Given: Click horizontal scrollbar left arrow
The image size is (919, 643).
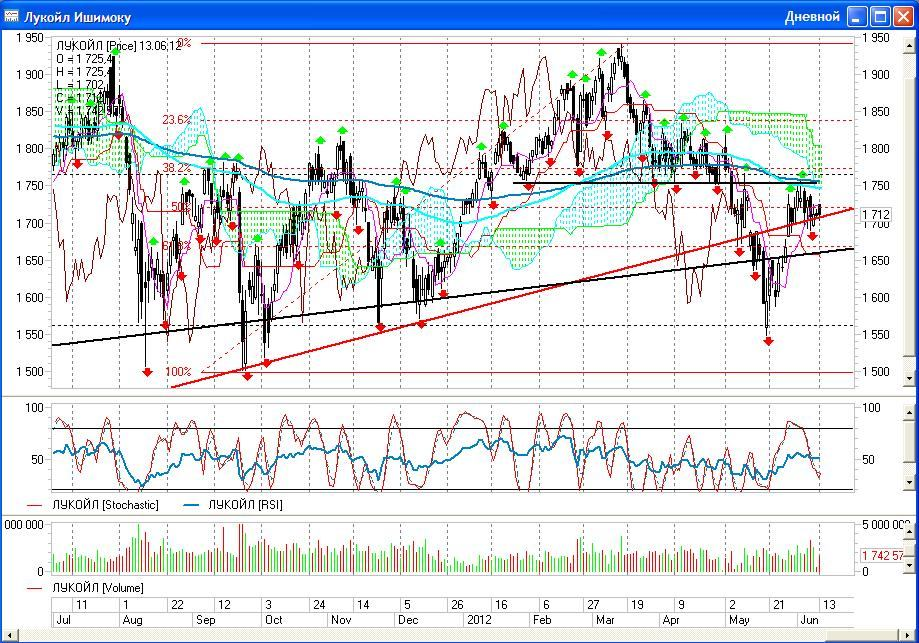Looking at the screenshot, I should point(10,635).
